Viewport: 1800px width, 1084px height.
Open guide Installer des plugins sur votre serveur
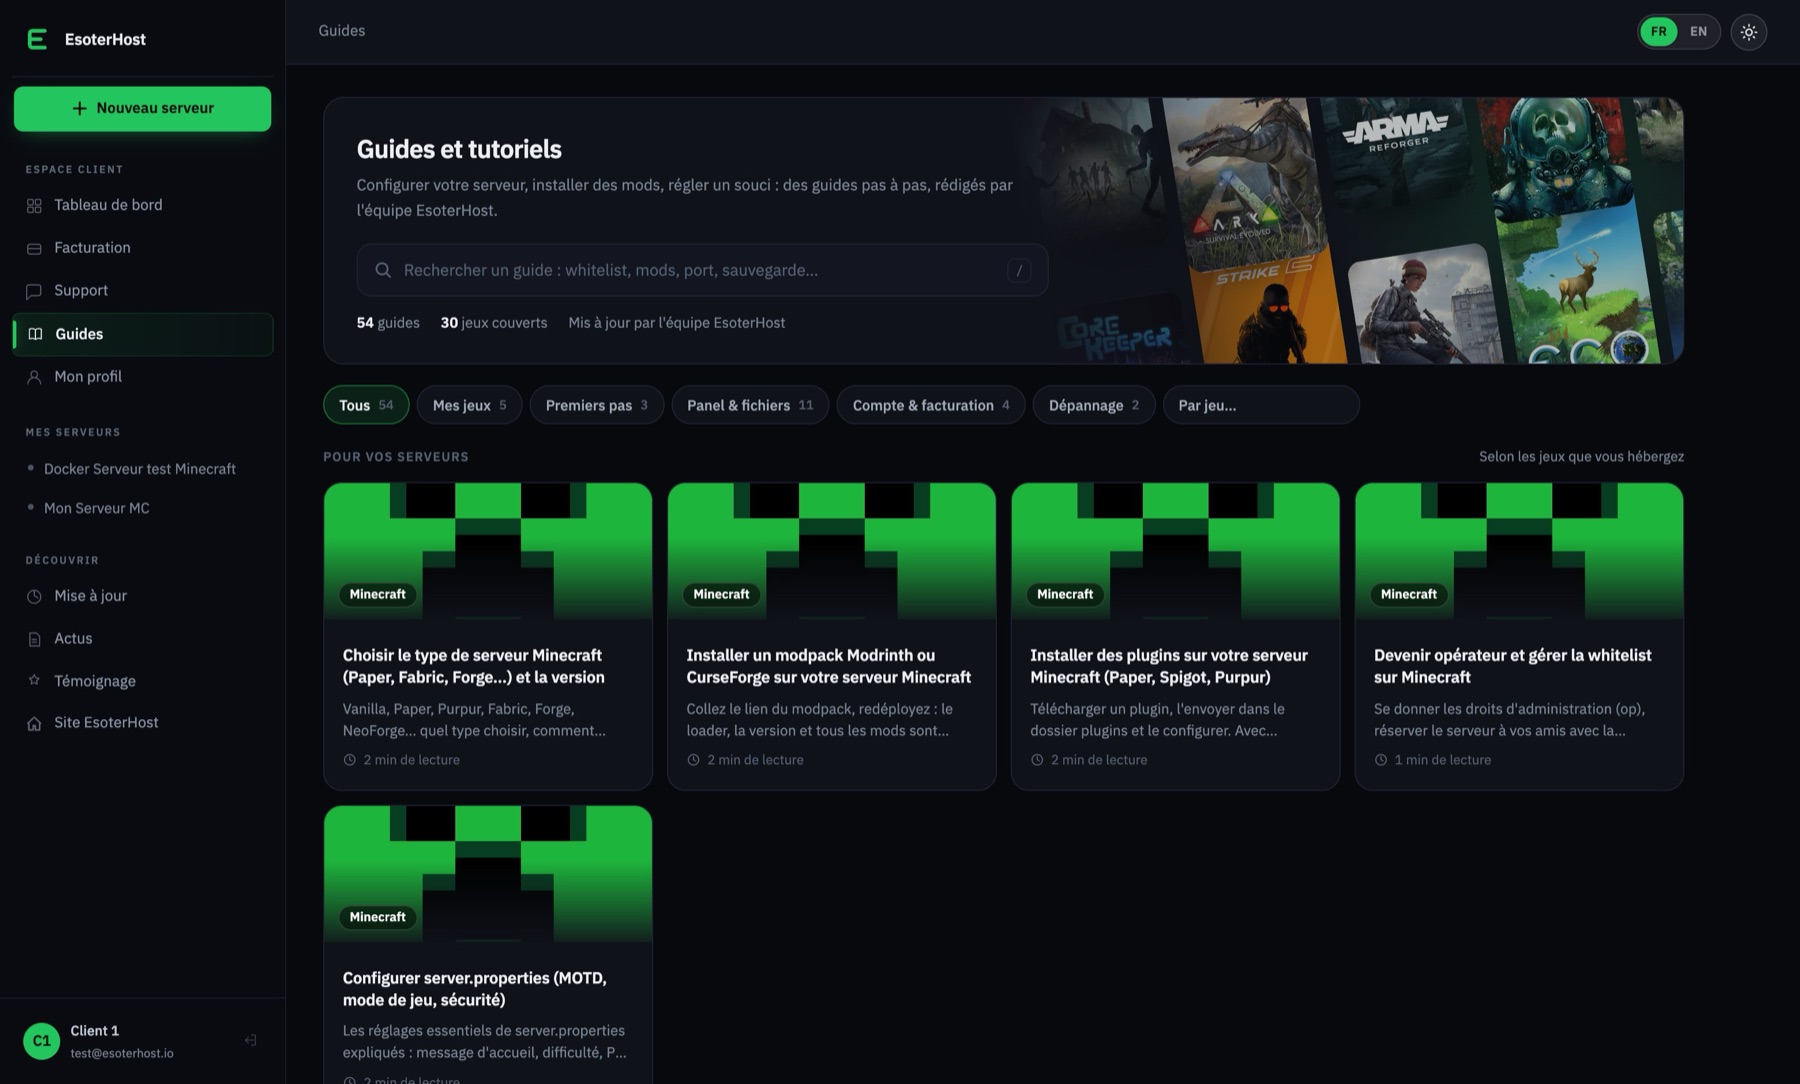coord(1175,636)
